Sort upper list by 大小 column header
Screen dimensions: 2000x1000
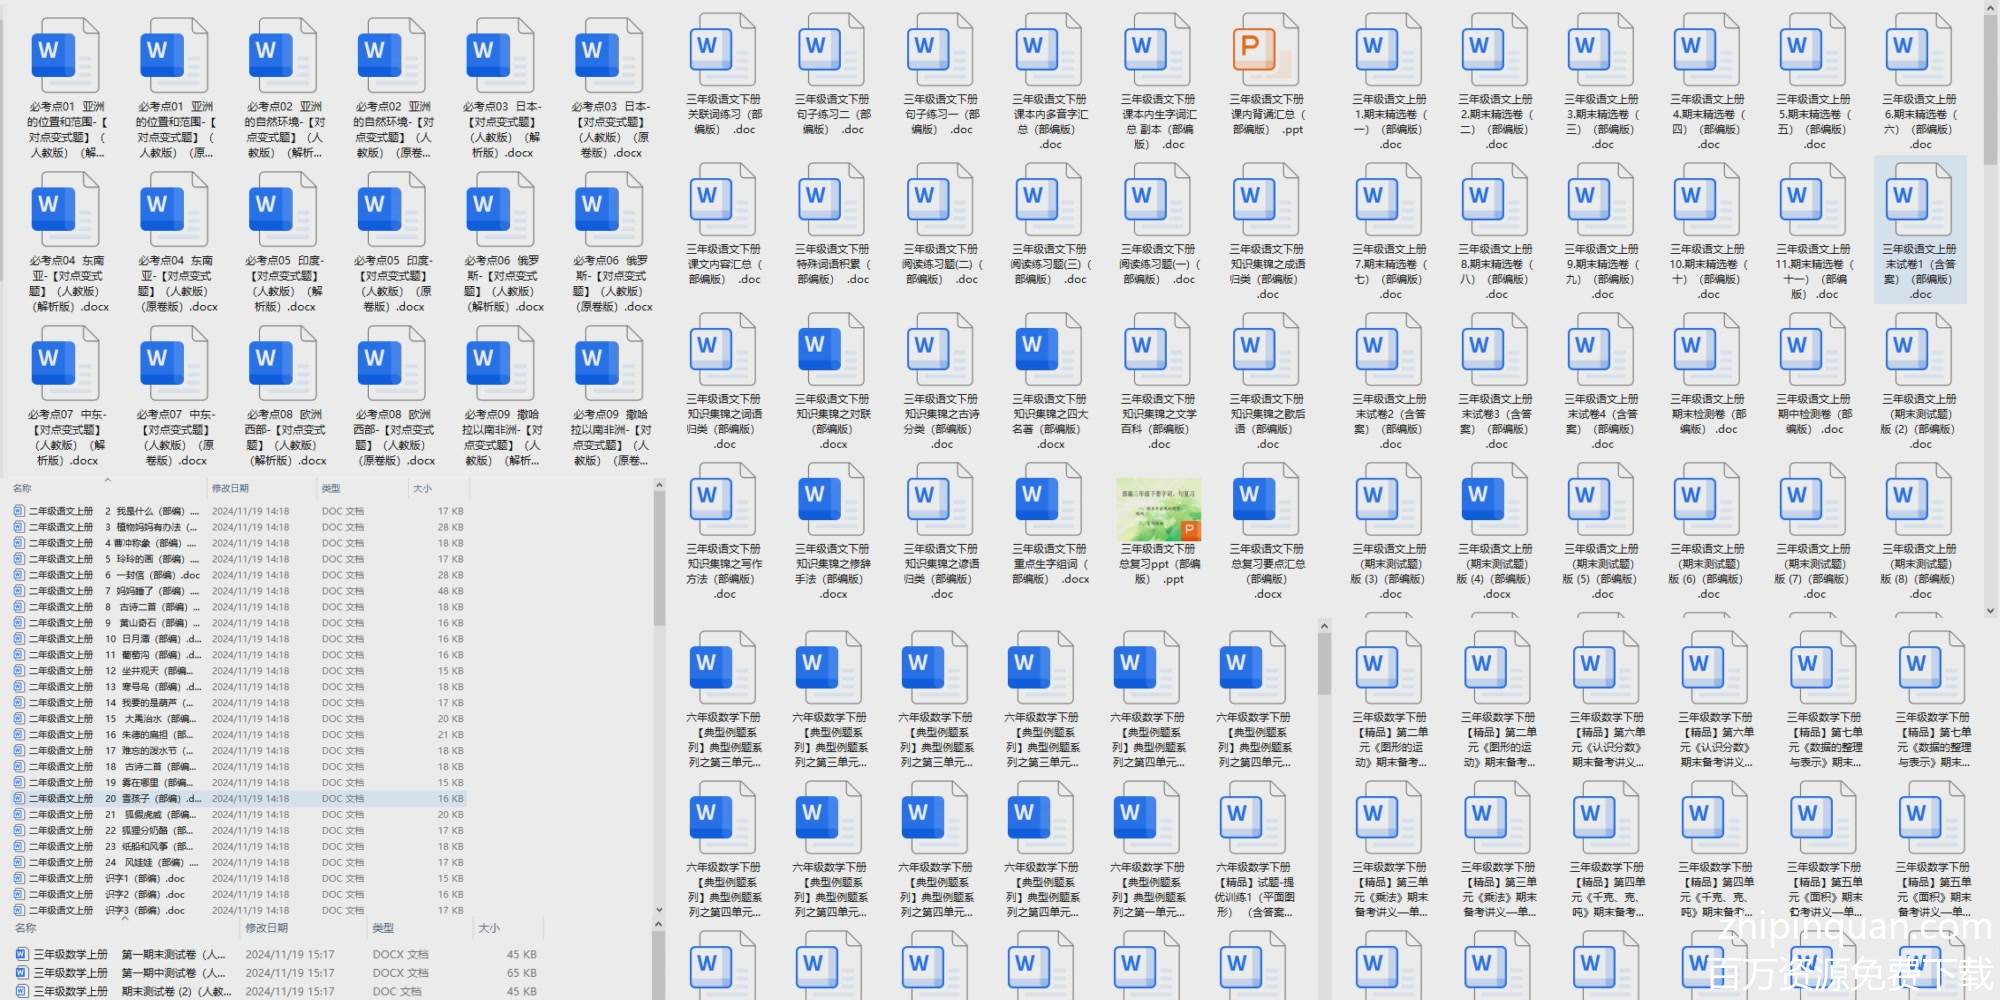coord(422,488)
